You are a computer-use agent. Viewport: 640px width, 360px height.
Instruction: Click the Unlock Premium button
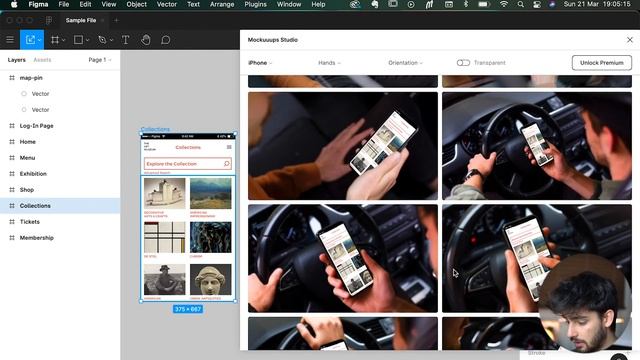(602, 63)
